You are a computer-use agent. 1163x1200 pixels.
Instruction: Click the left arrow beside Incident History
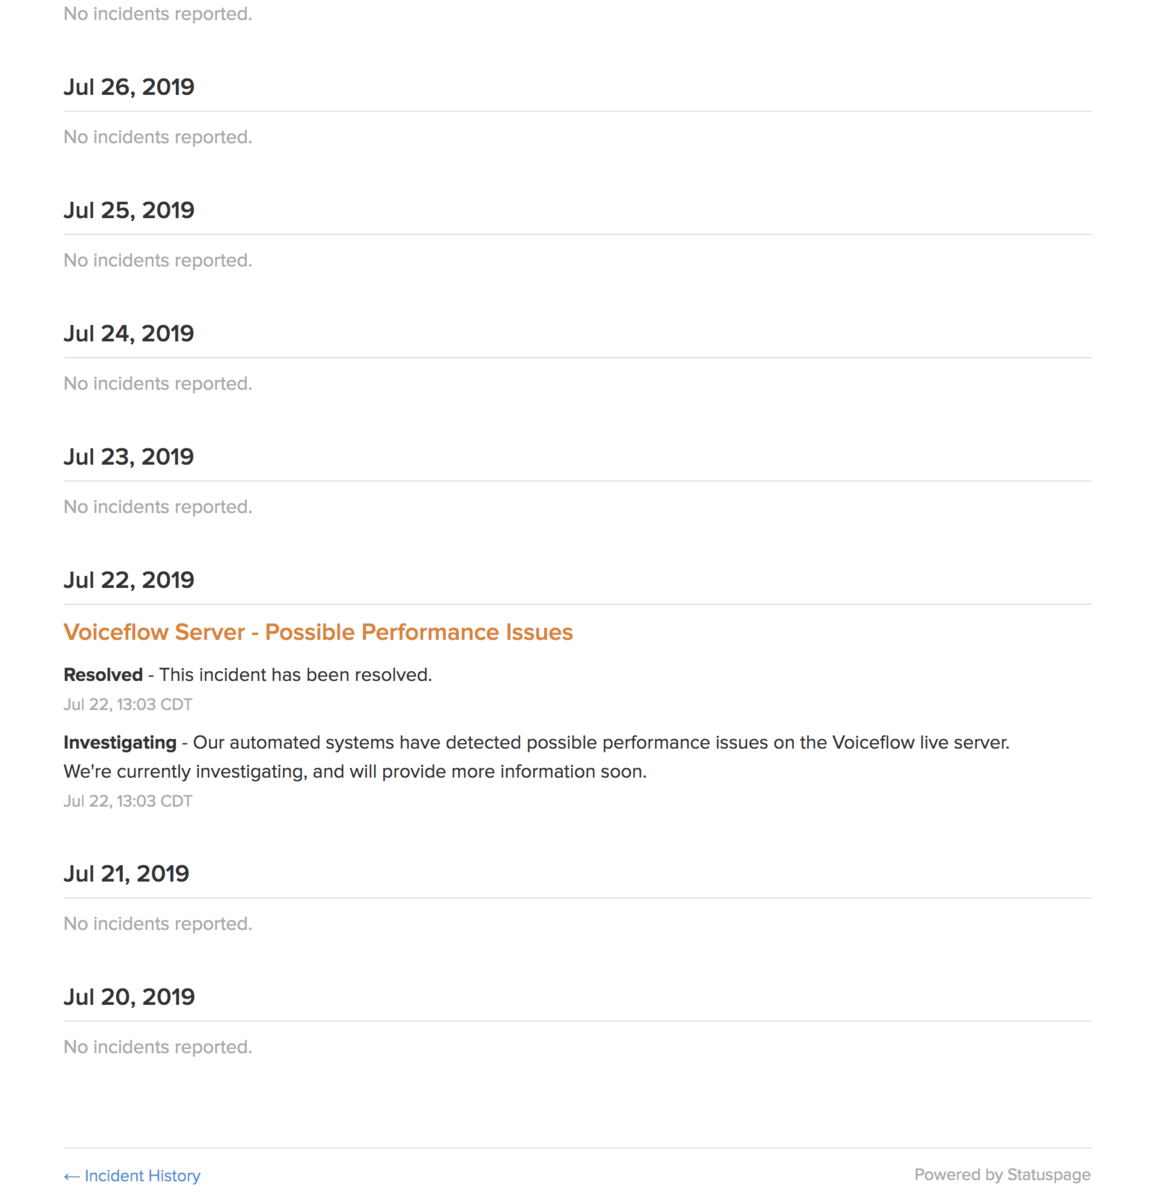coord(71,1177)
